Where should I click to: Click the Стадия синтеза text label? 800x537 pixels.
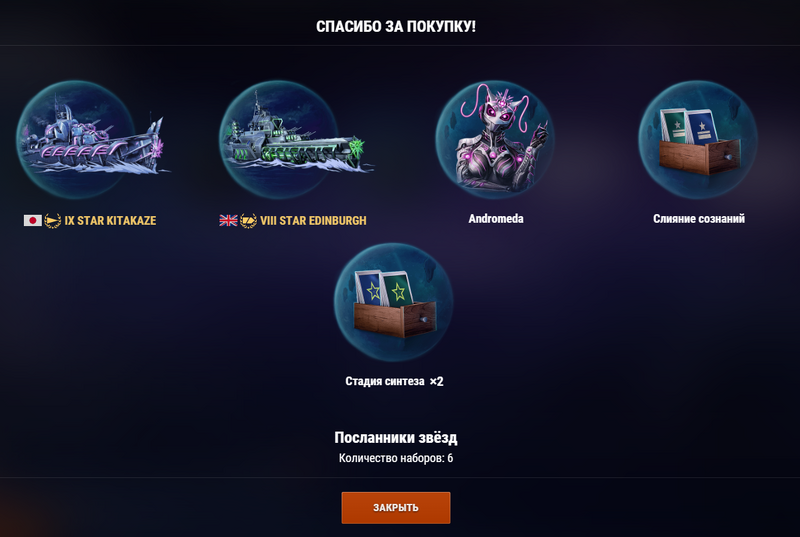click(385, 381)
